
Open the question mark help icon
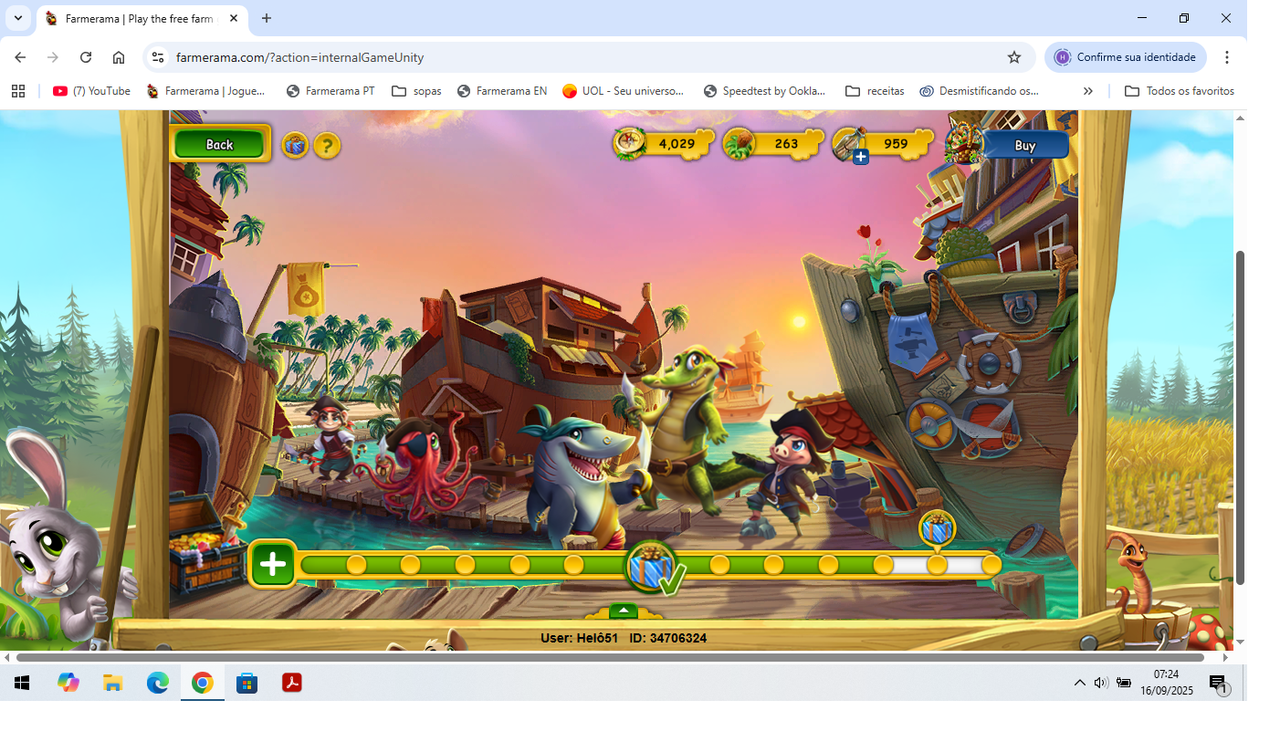[328, 145]
